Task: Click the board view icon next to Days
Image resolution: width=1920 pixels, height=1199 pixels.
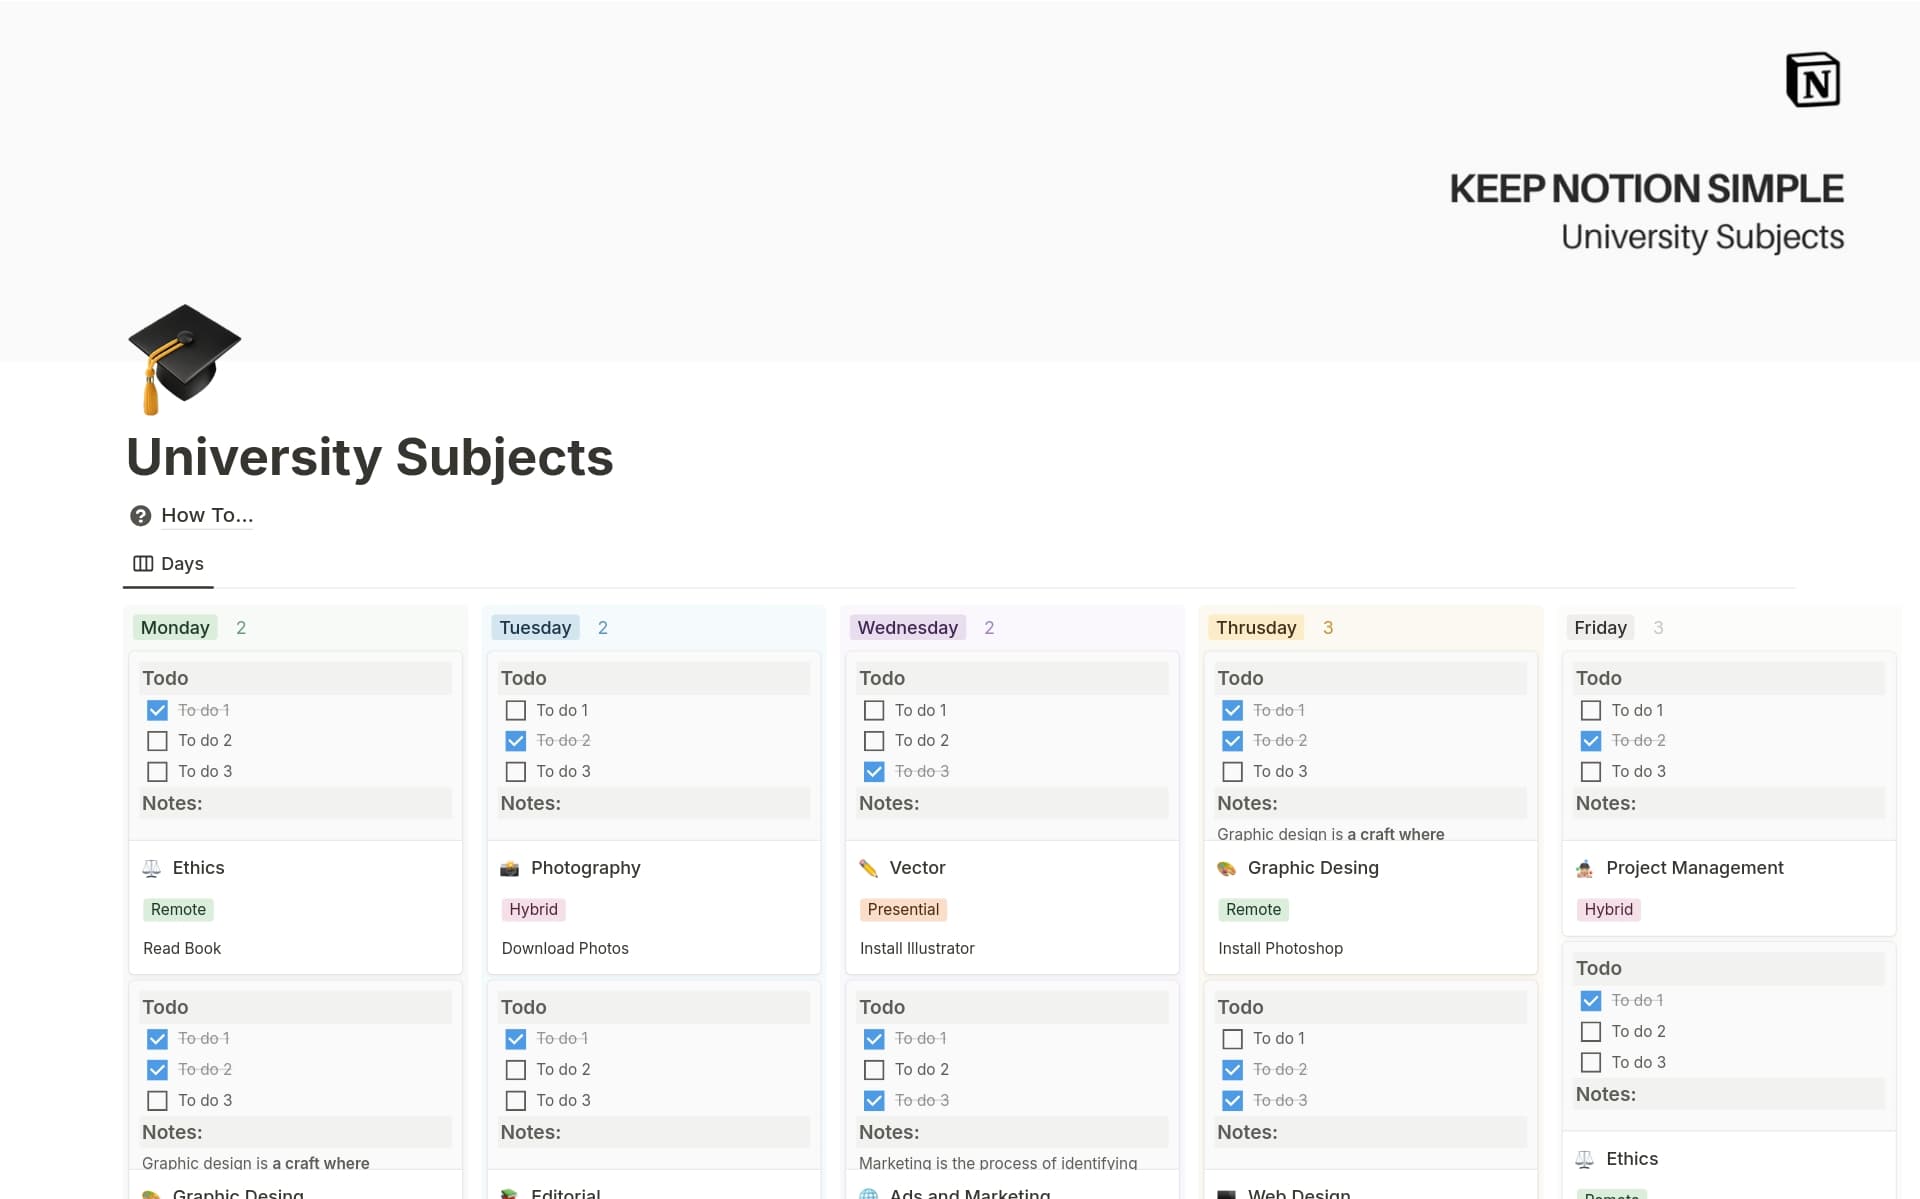Action: [141, 563]
